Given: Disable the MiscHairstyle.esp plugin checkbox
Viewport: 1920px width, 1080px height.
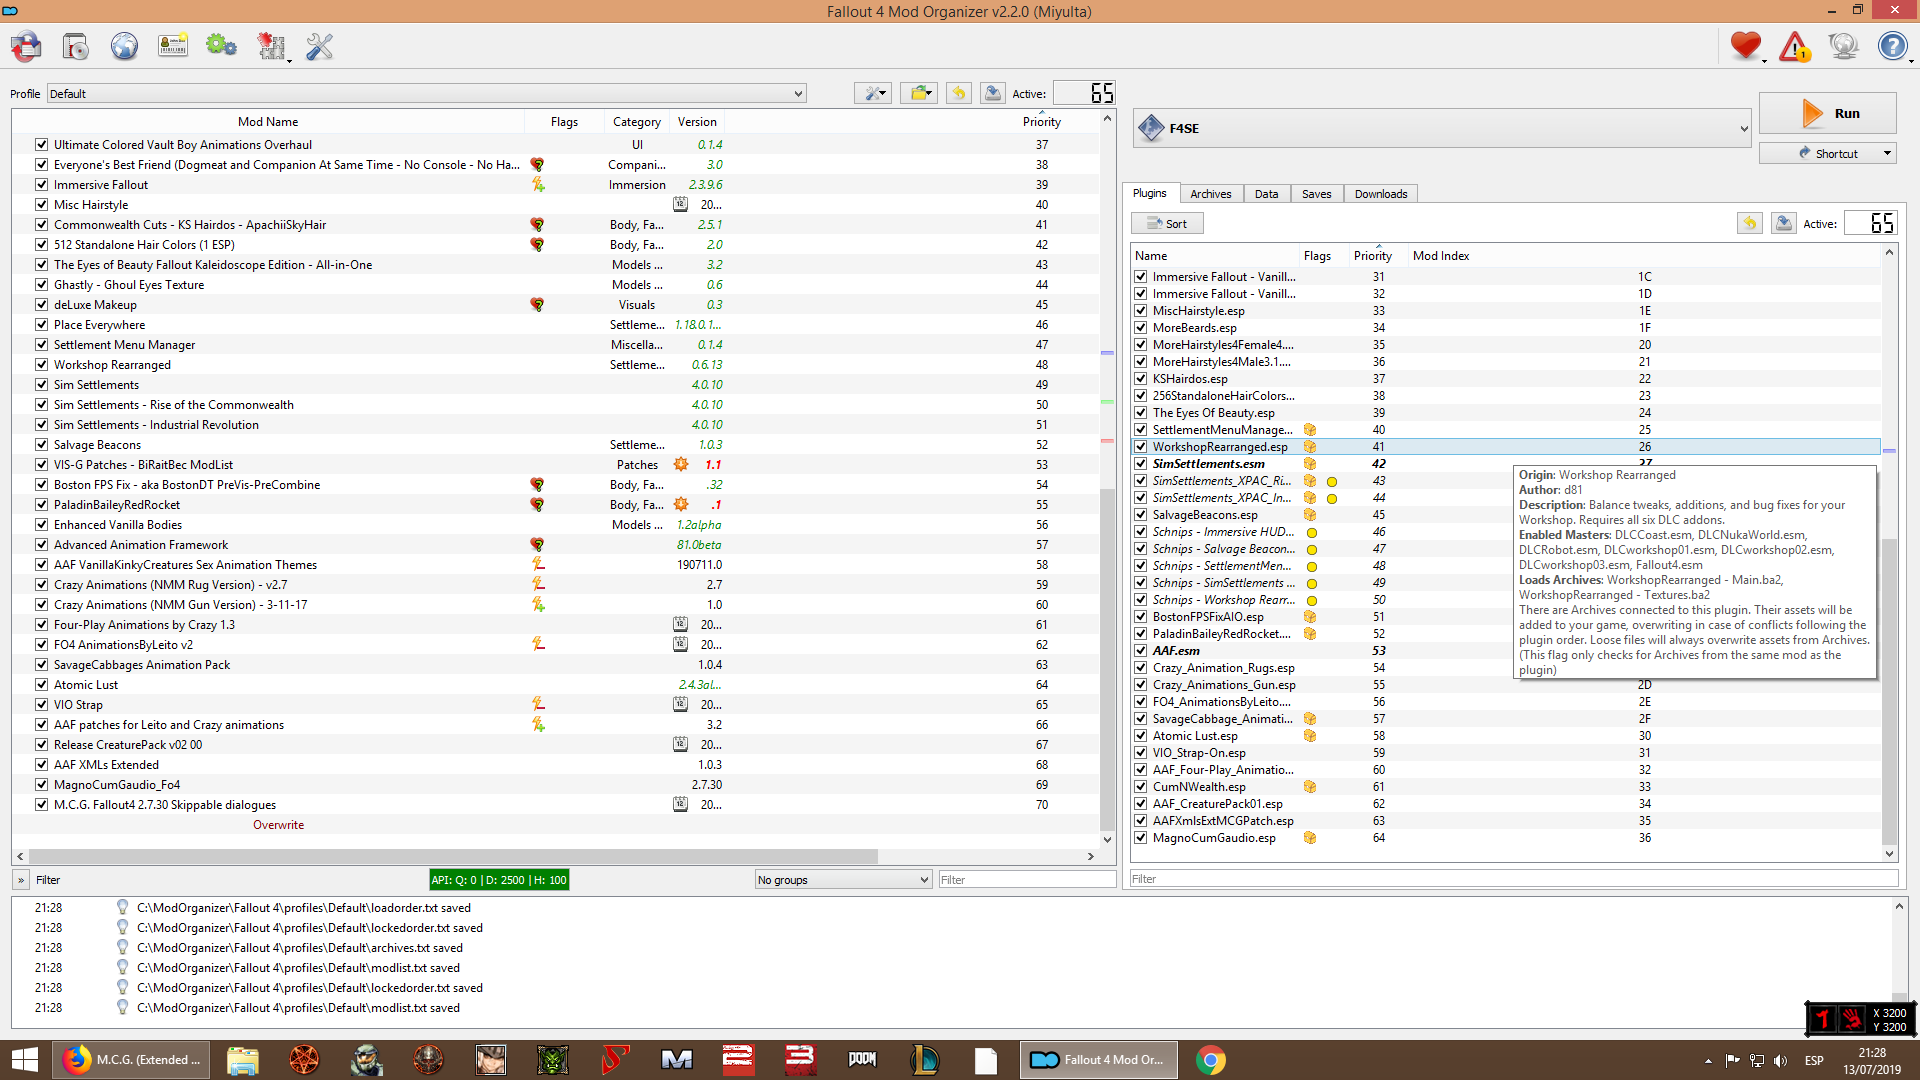Looking at the screenshot, I should tap(1140, 310).
